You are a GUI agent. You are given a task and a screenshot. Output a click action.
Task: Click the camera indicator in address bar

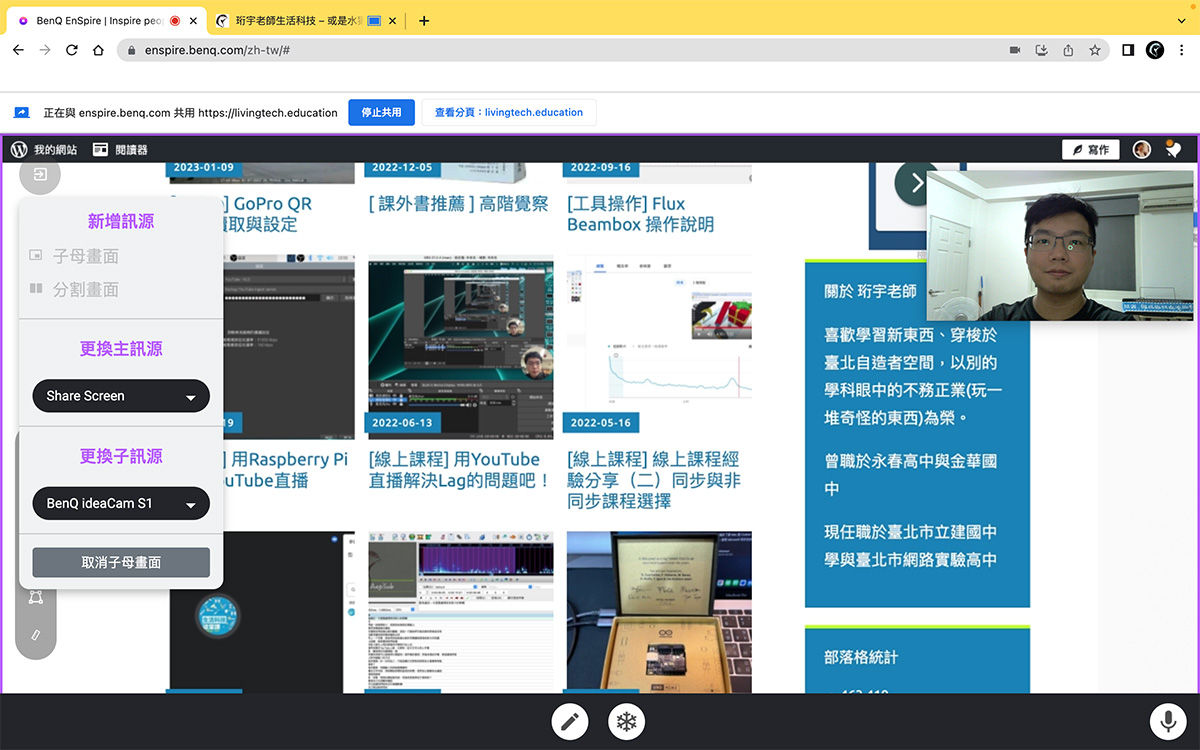click(x=1014, y=50)
